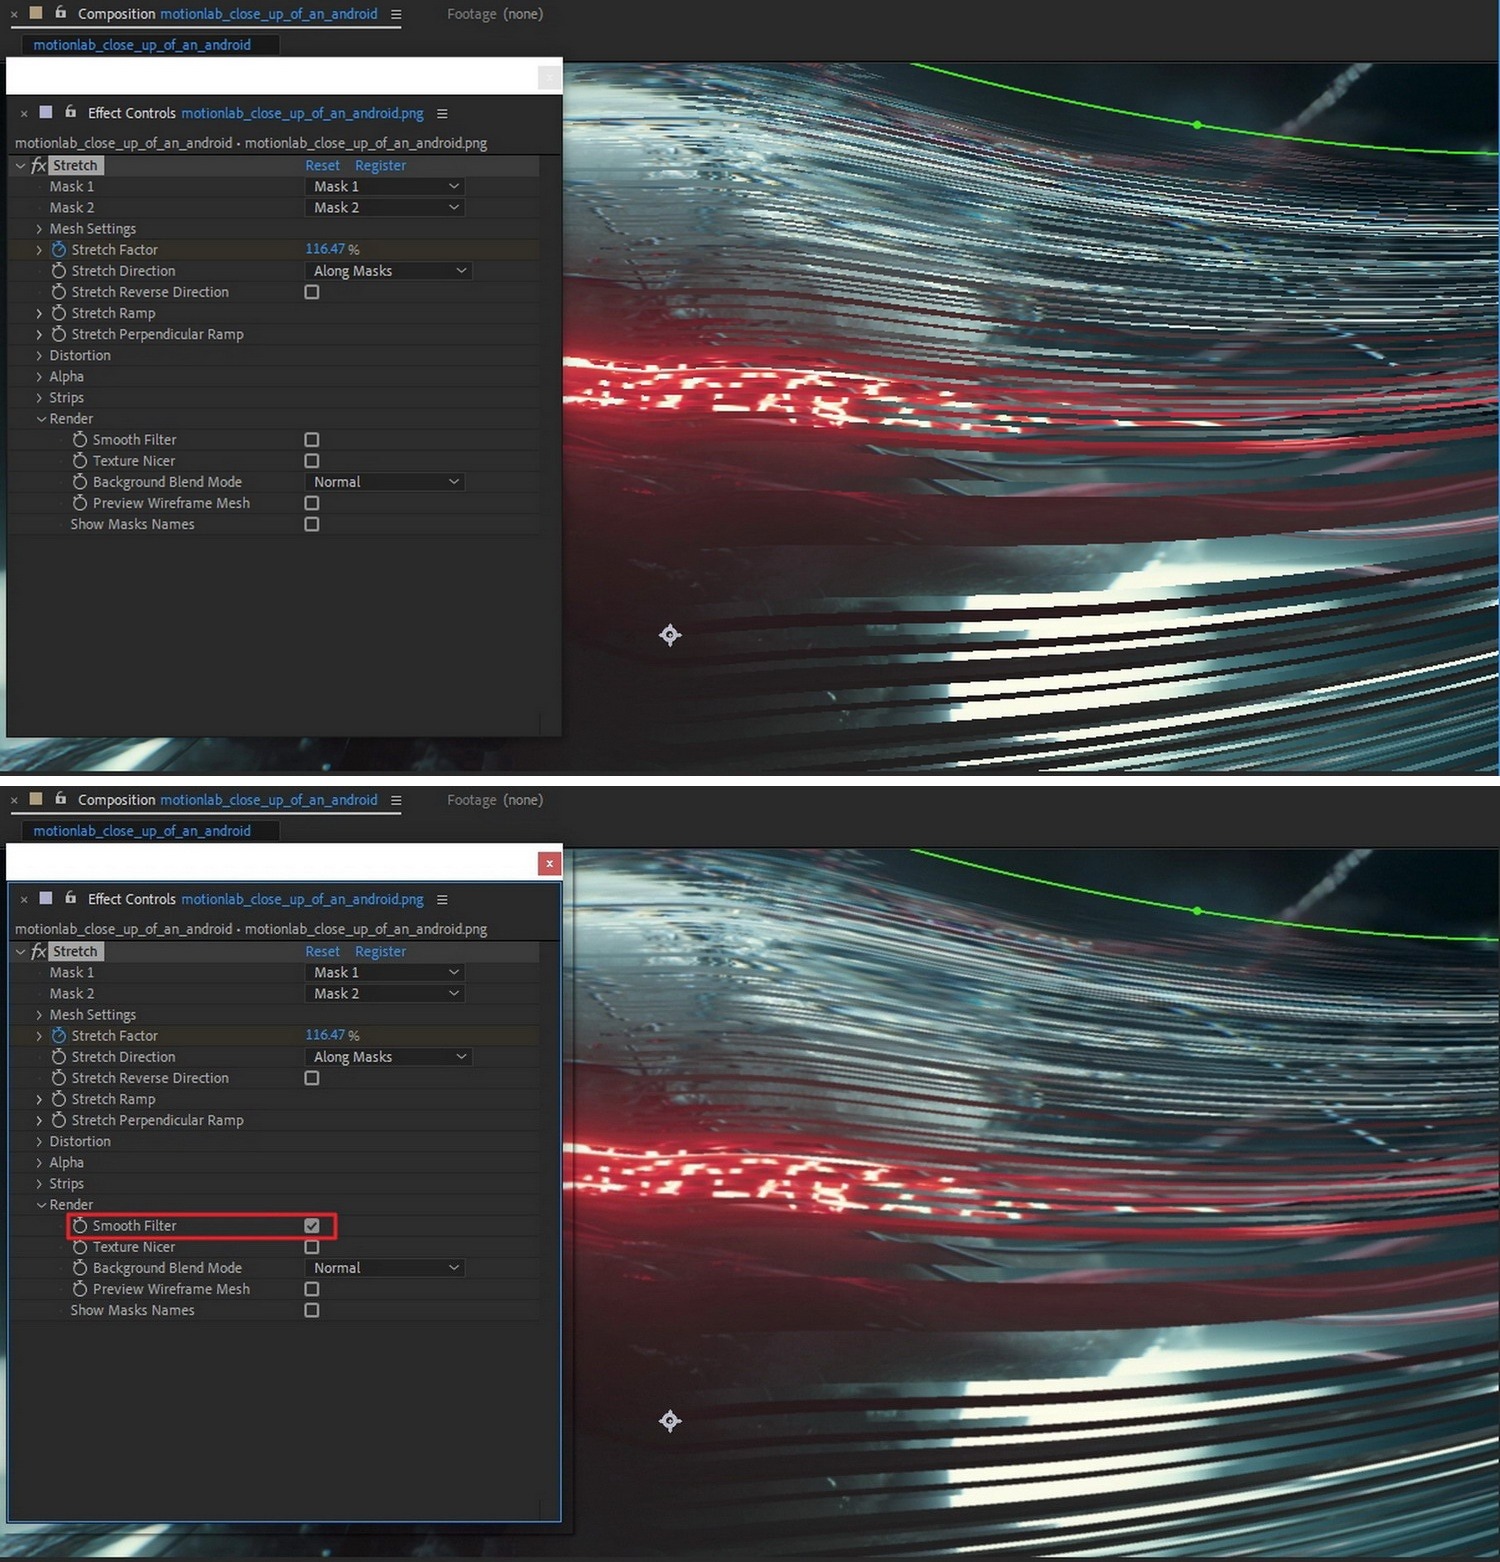
Task: Click anchor point crosshair in lower viewer
Action: pyautogui.click(x=670, y=1421)
